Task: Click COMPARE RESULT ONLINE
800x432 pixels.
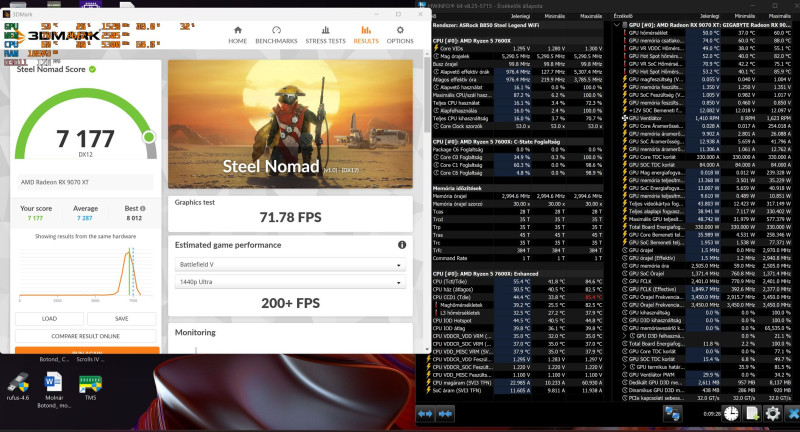Action: [86, 336]
